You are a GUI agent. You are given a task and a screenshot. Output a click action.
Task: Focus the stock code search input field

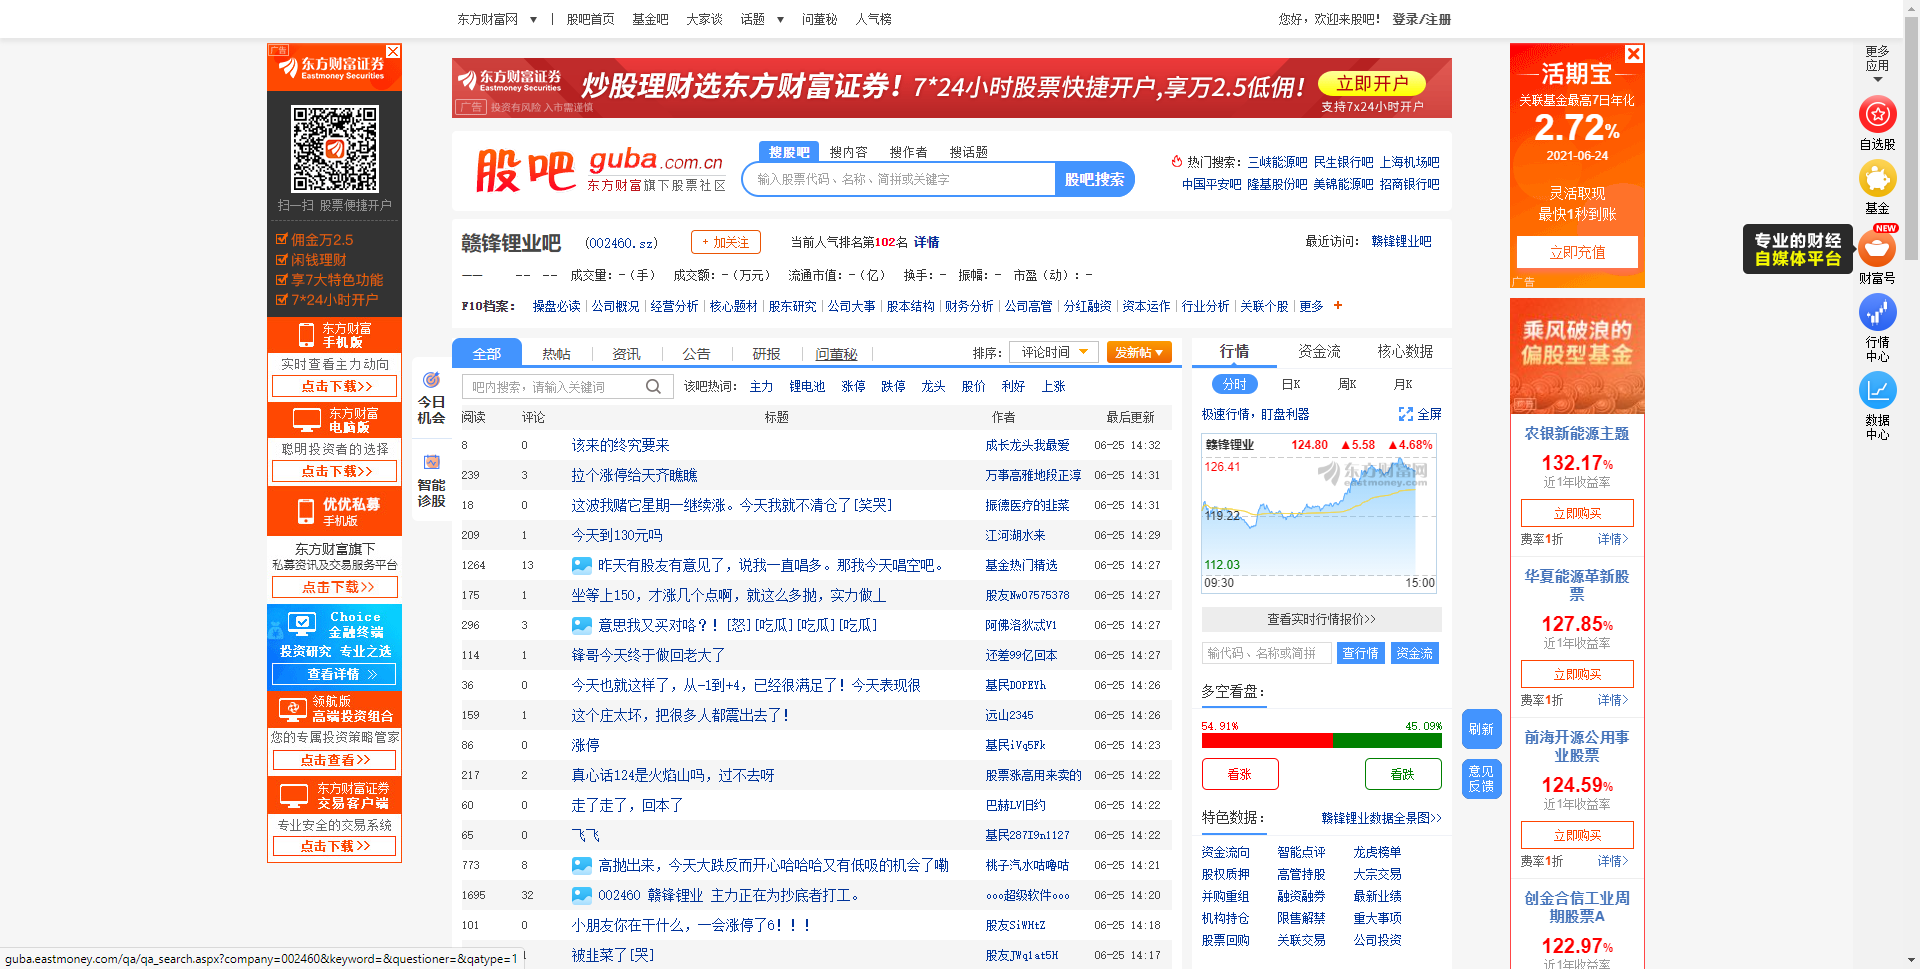pyautogui.click(x=900, y=180)
